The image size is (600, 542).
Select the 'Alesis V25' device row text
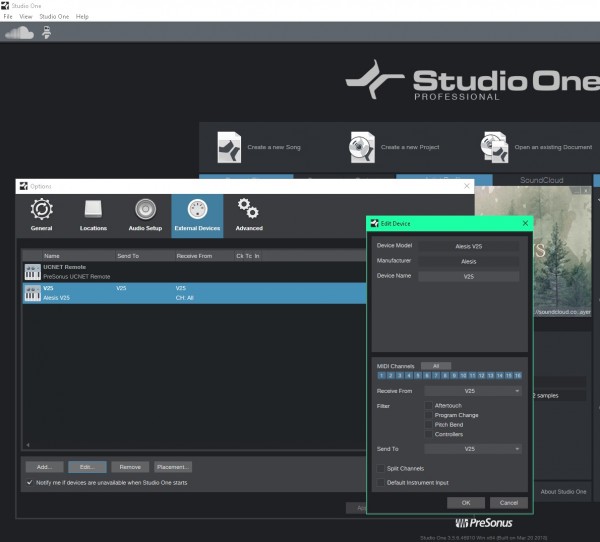[x=57, y=298]
